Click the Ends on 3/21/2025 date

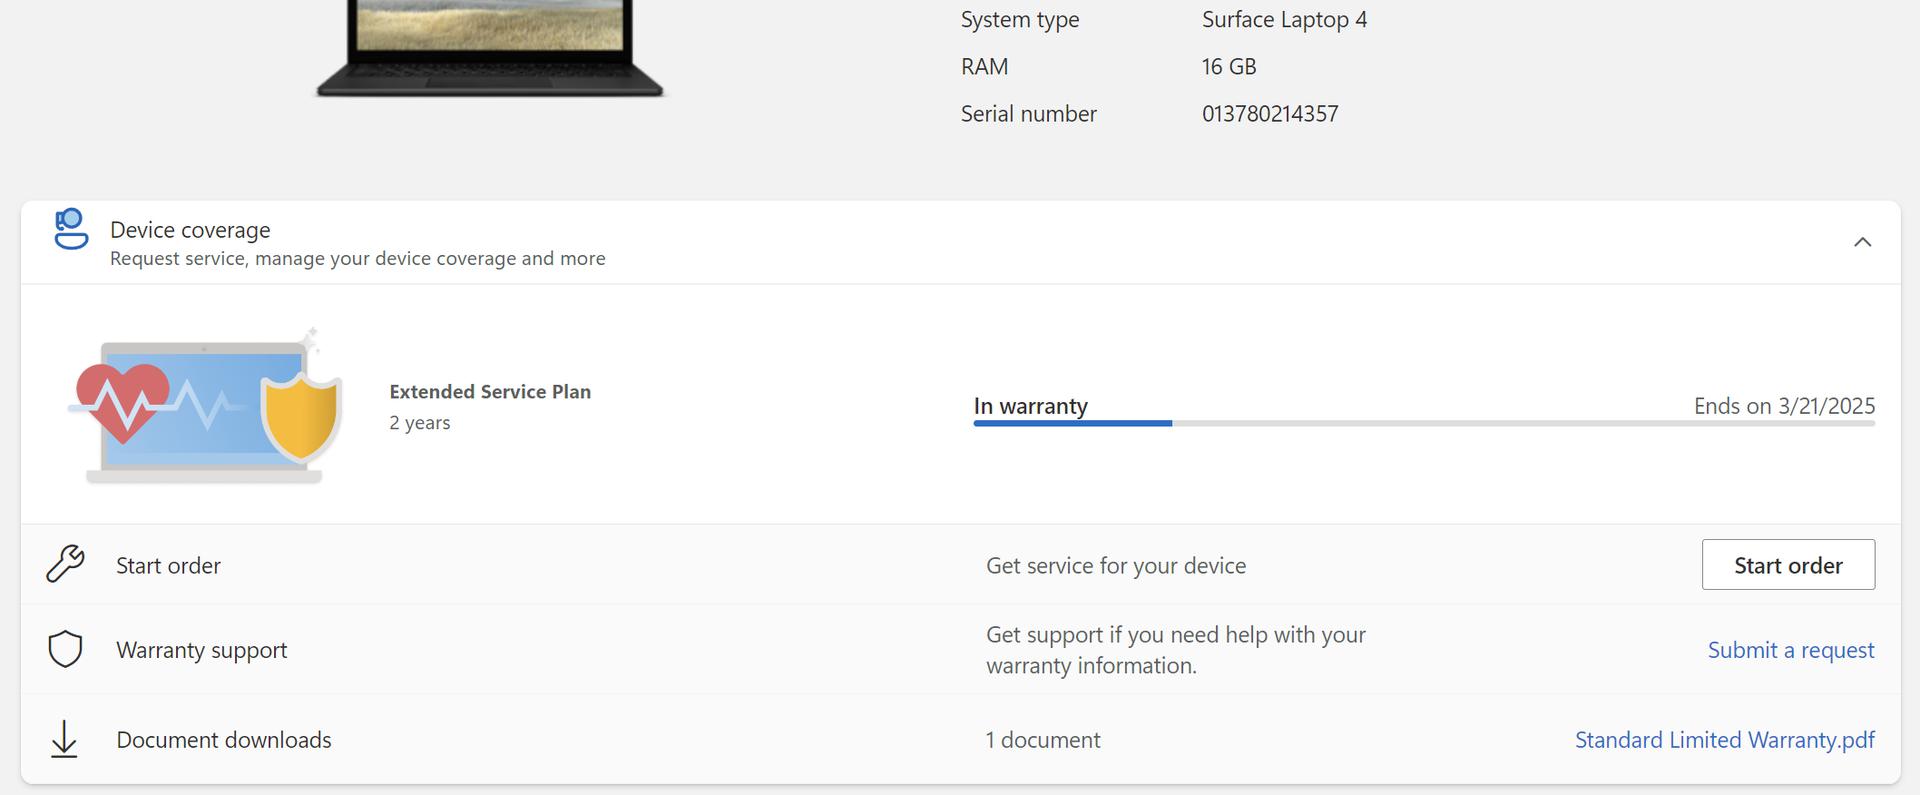coord(1783,406)
